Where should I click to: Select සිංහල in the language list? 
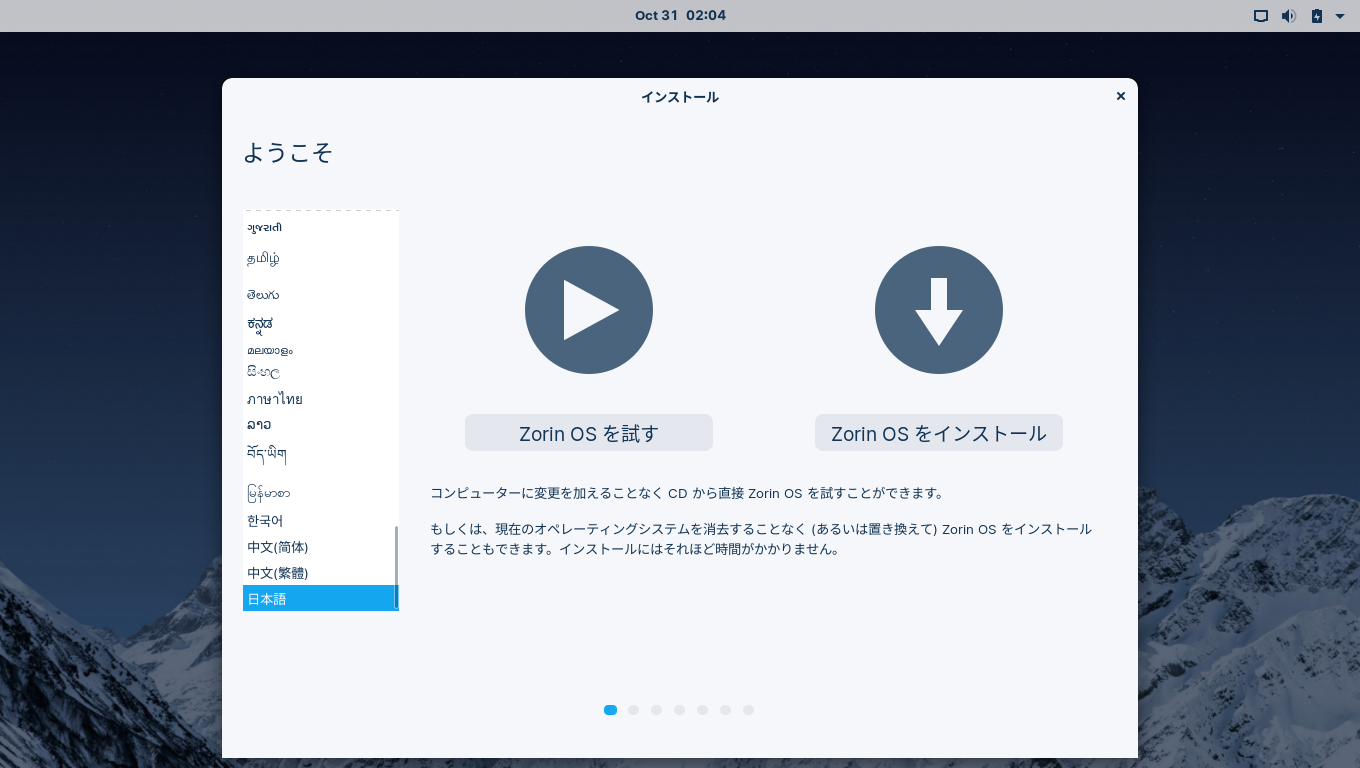[x=320, y=372]
